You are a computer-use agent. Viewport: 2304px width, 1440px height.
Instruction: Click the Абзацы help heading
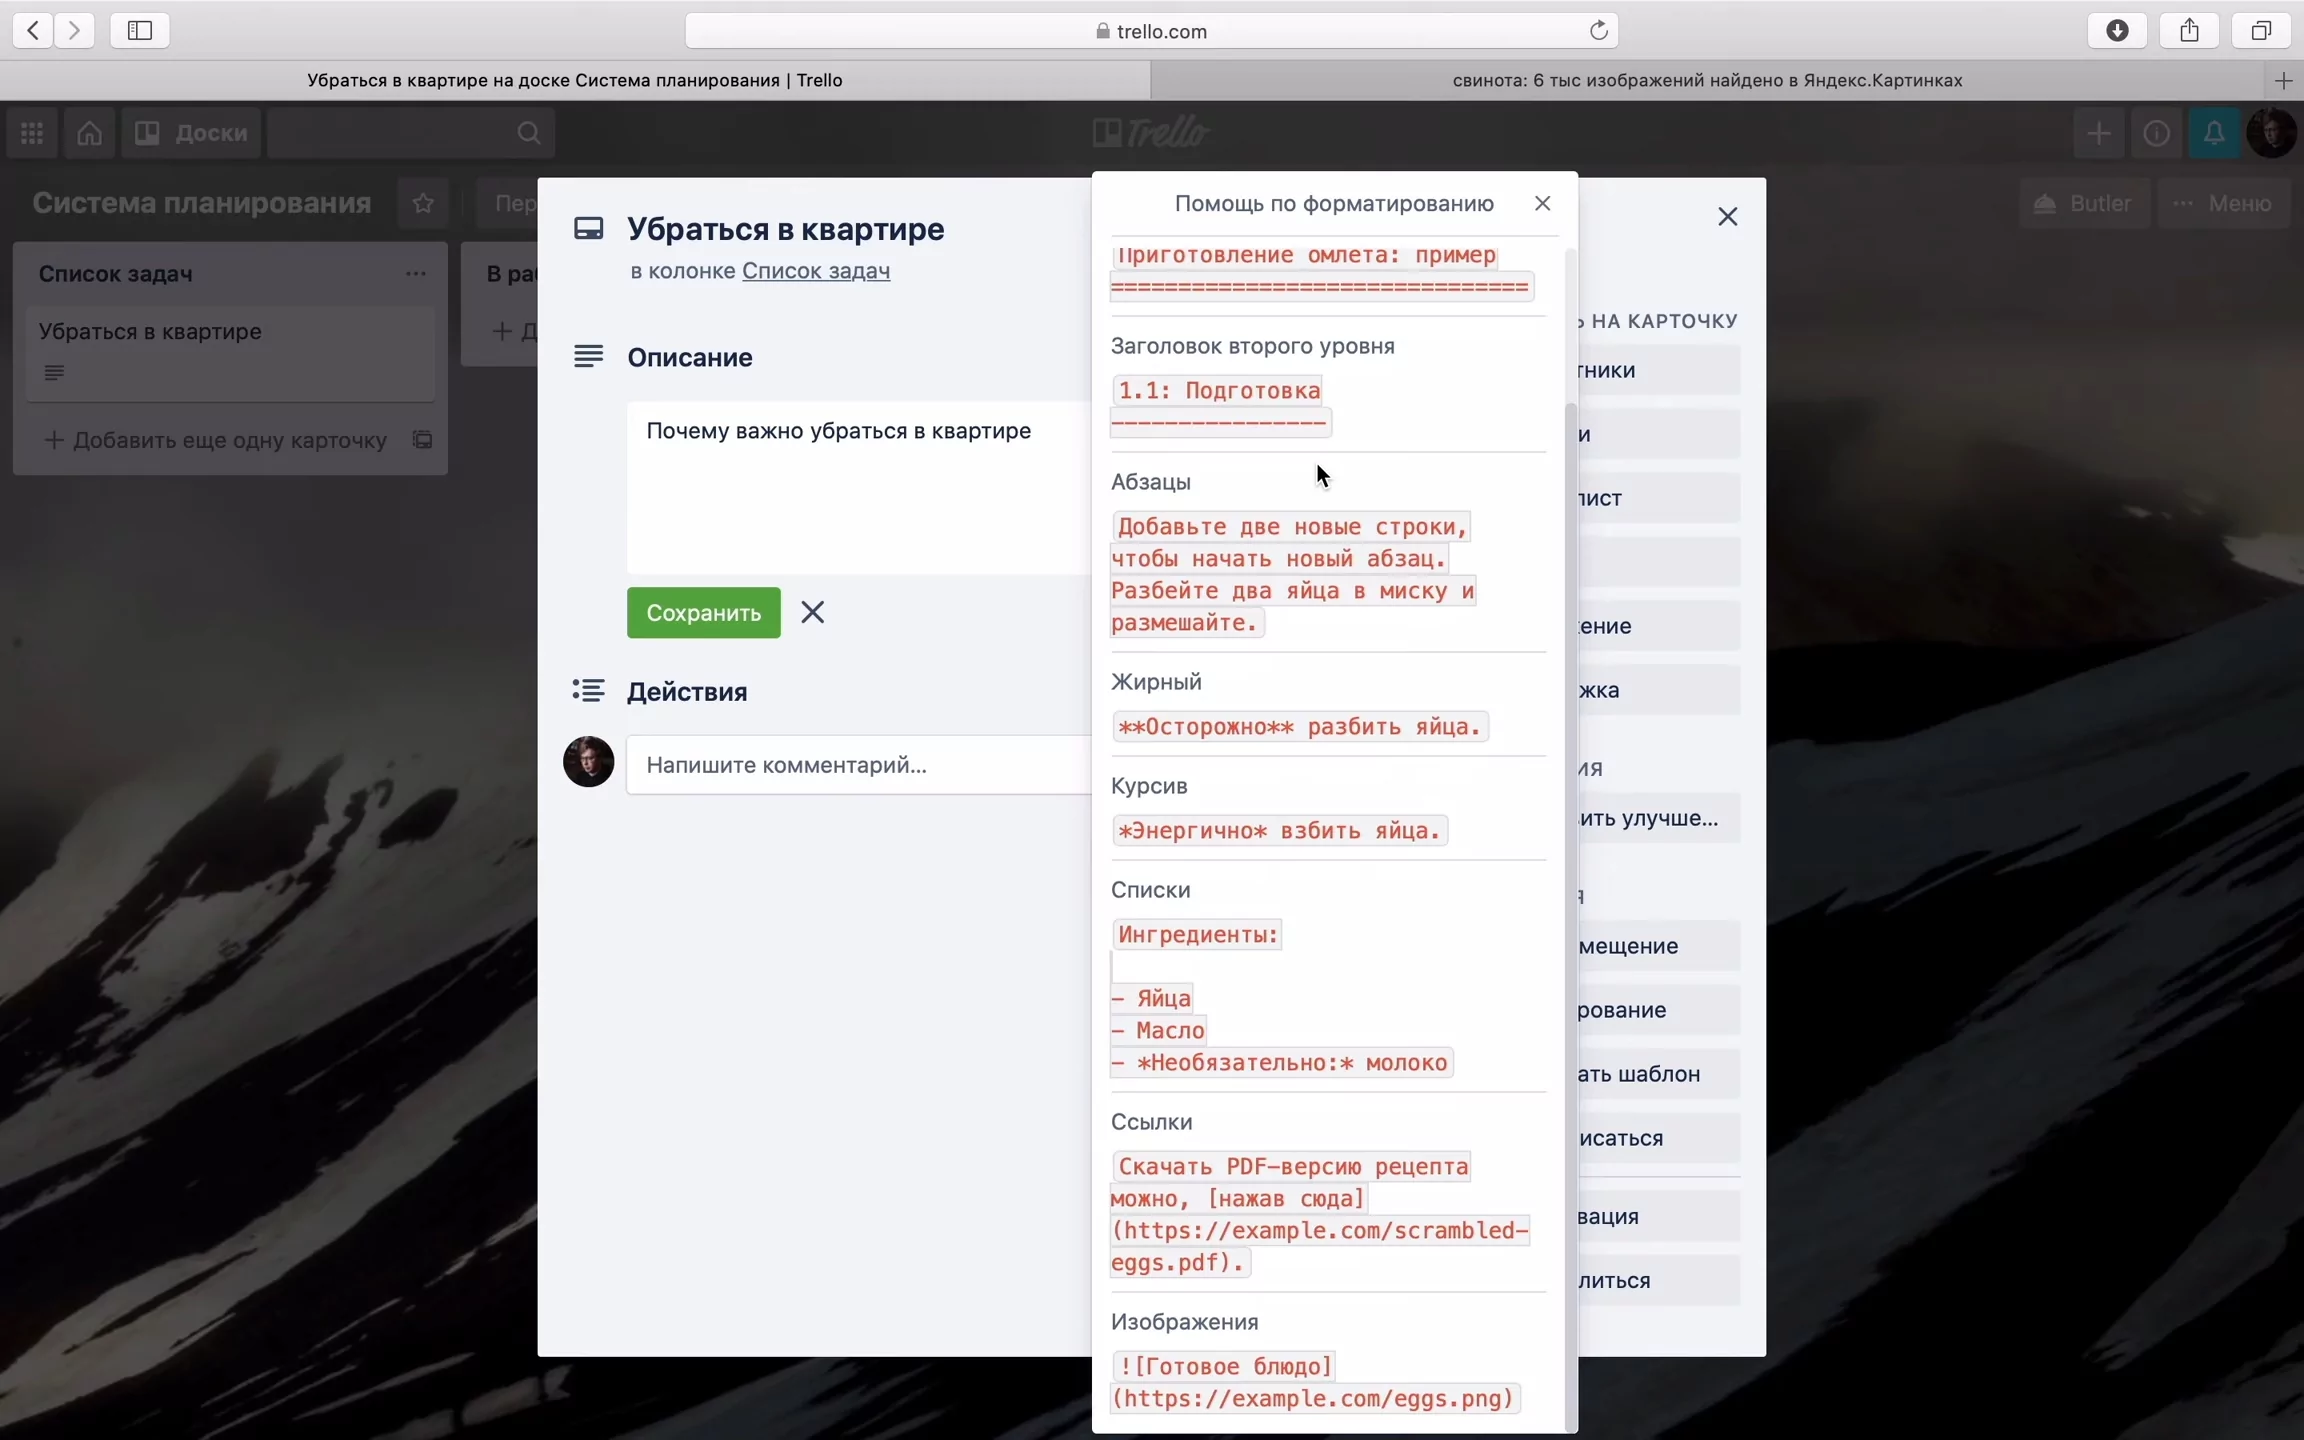1150,482
